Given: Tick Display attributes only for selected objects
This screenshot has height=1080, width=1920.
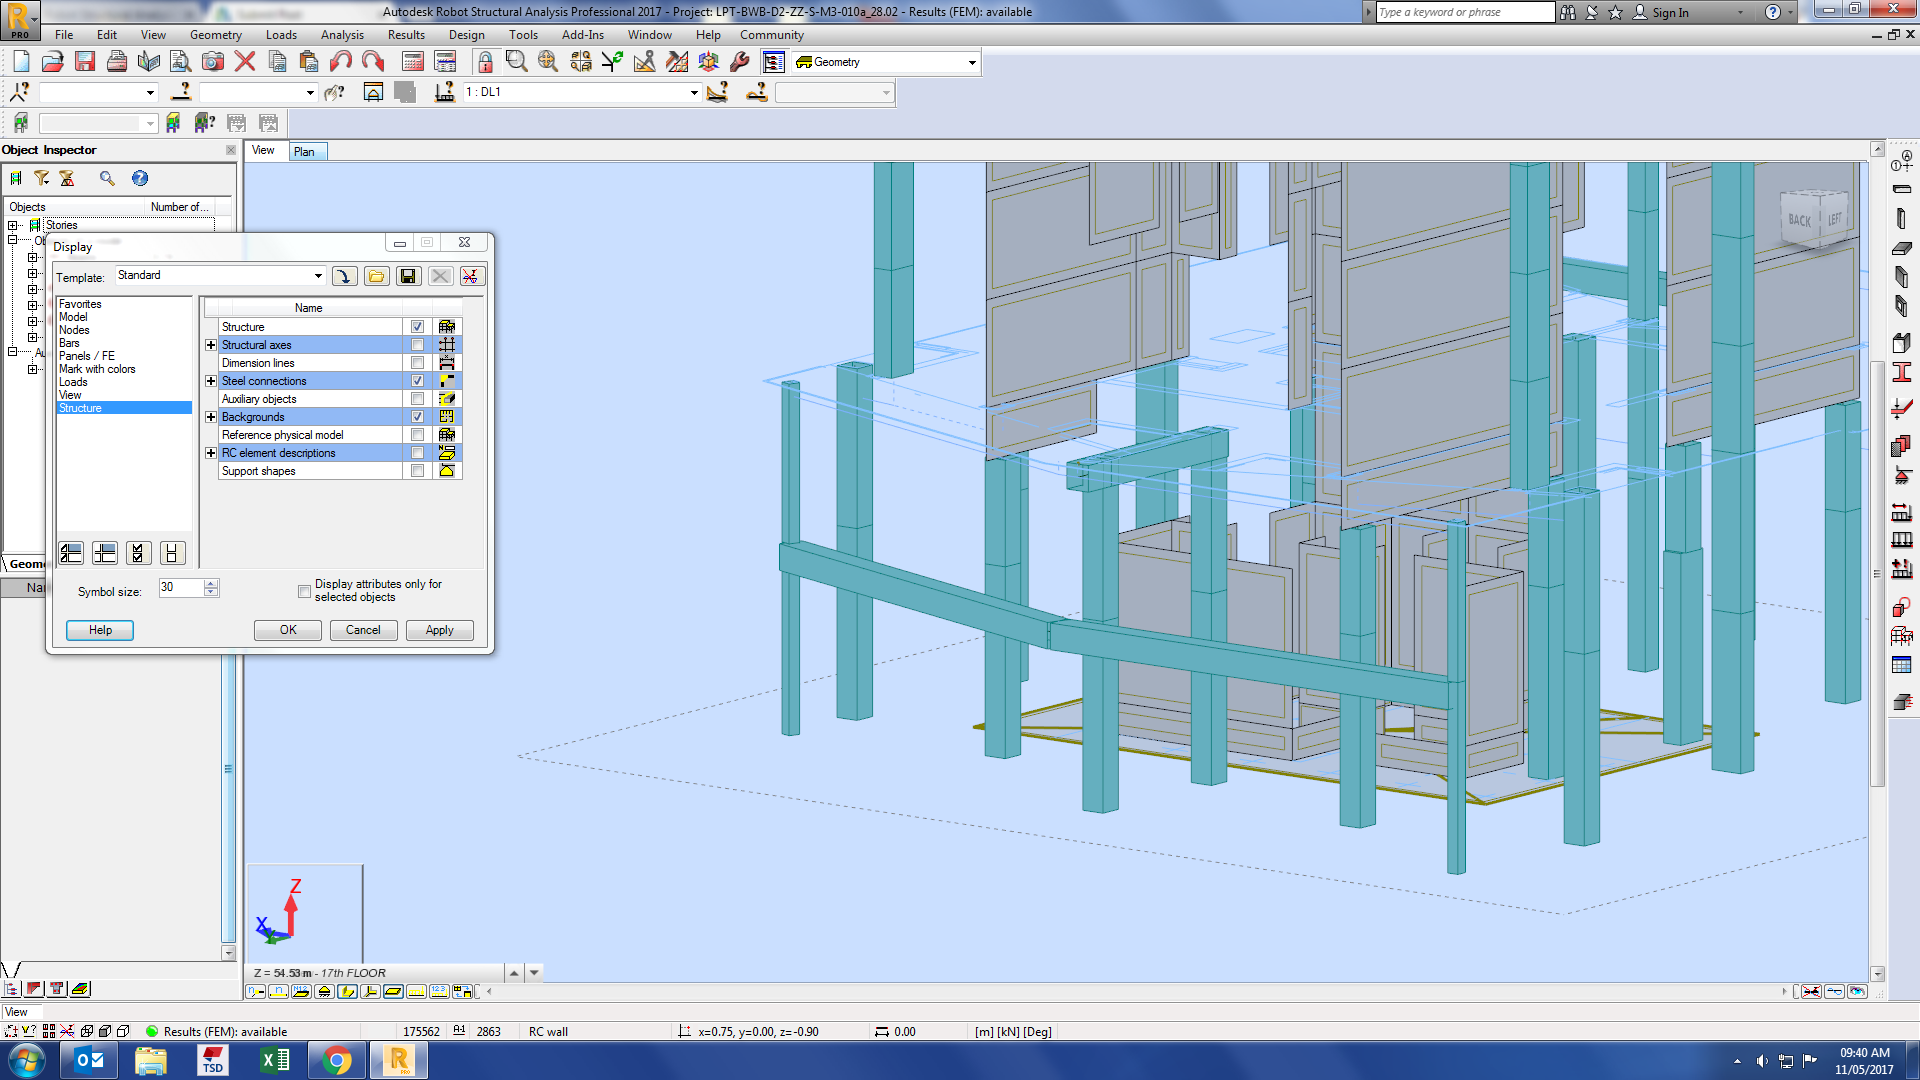Looking at the screenshot, I should tap(304, 591).
